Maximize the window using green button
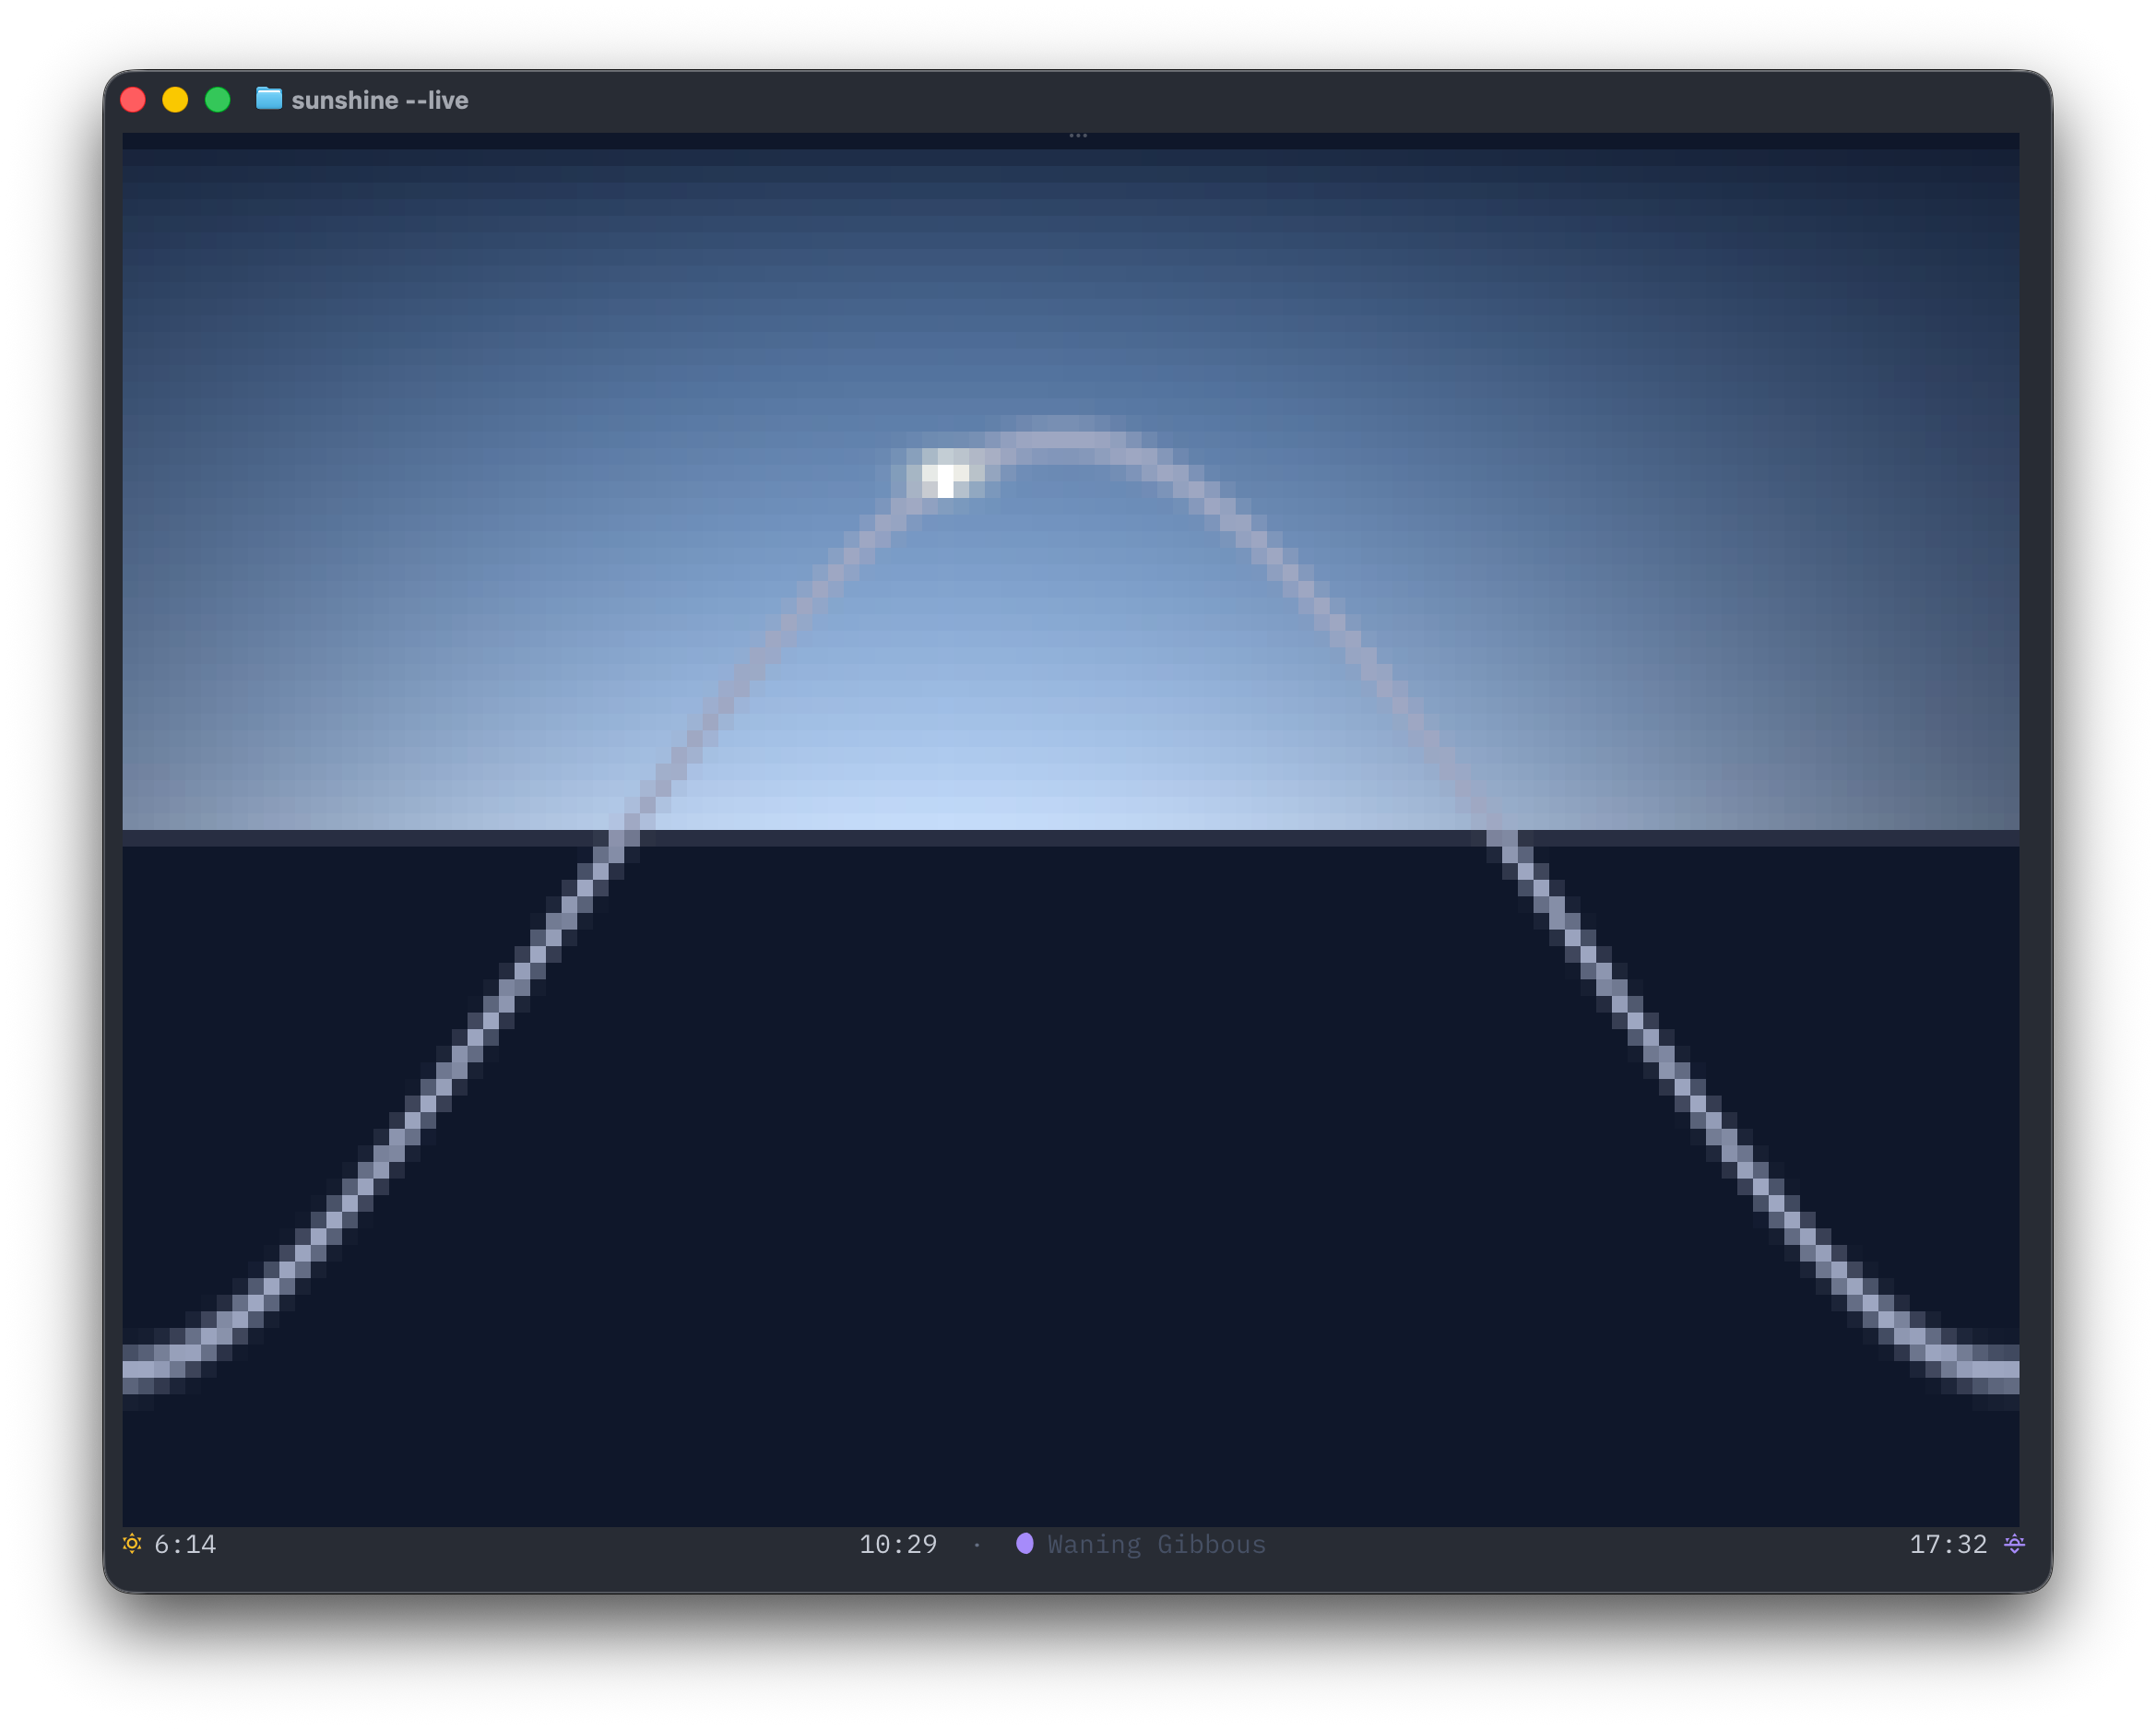Viewport: 2156px width, 1730px height. pyautogui.click(x=217, y=100)
